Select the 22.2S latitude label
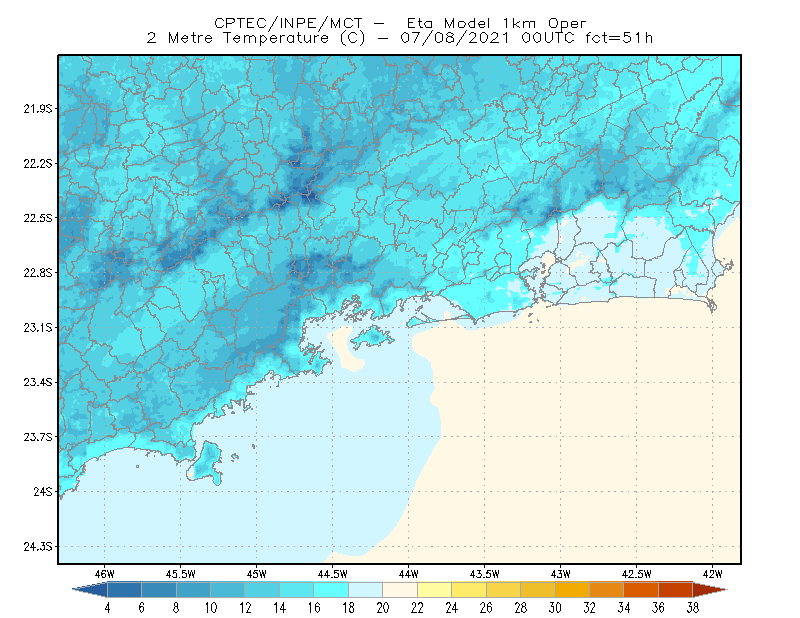Image resolution: width=800 pixels, height=618 pixels. (x=38, y=163)
